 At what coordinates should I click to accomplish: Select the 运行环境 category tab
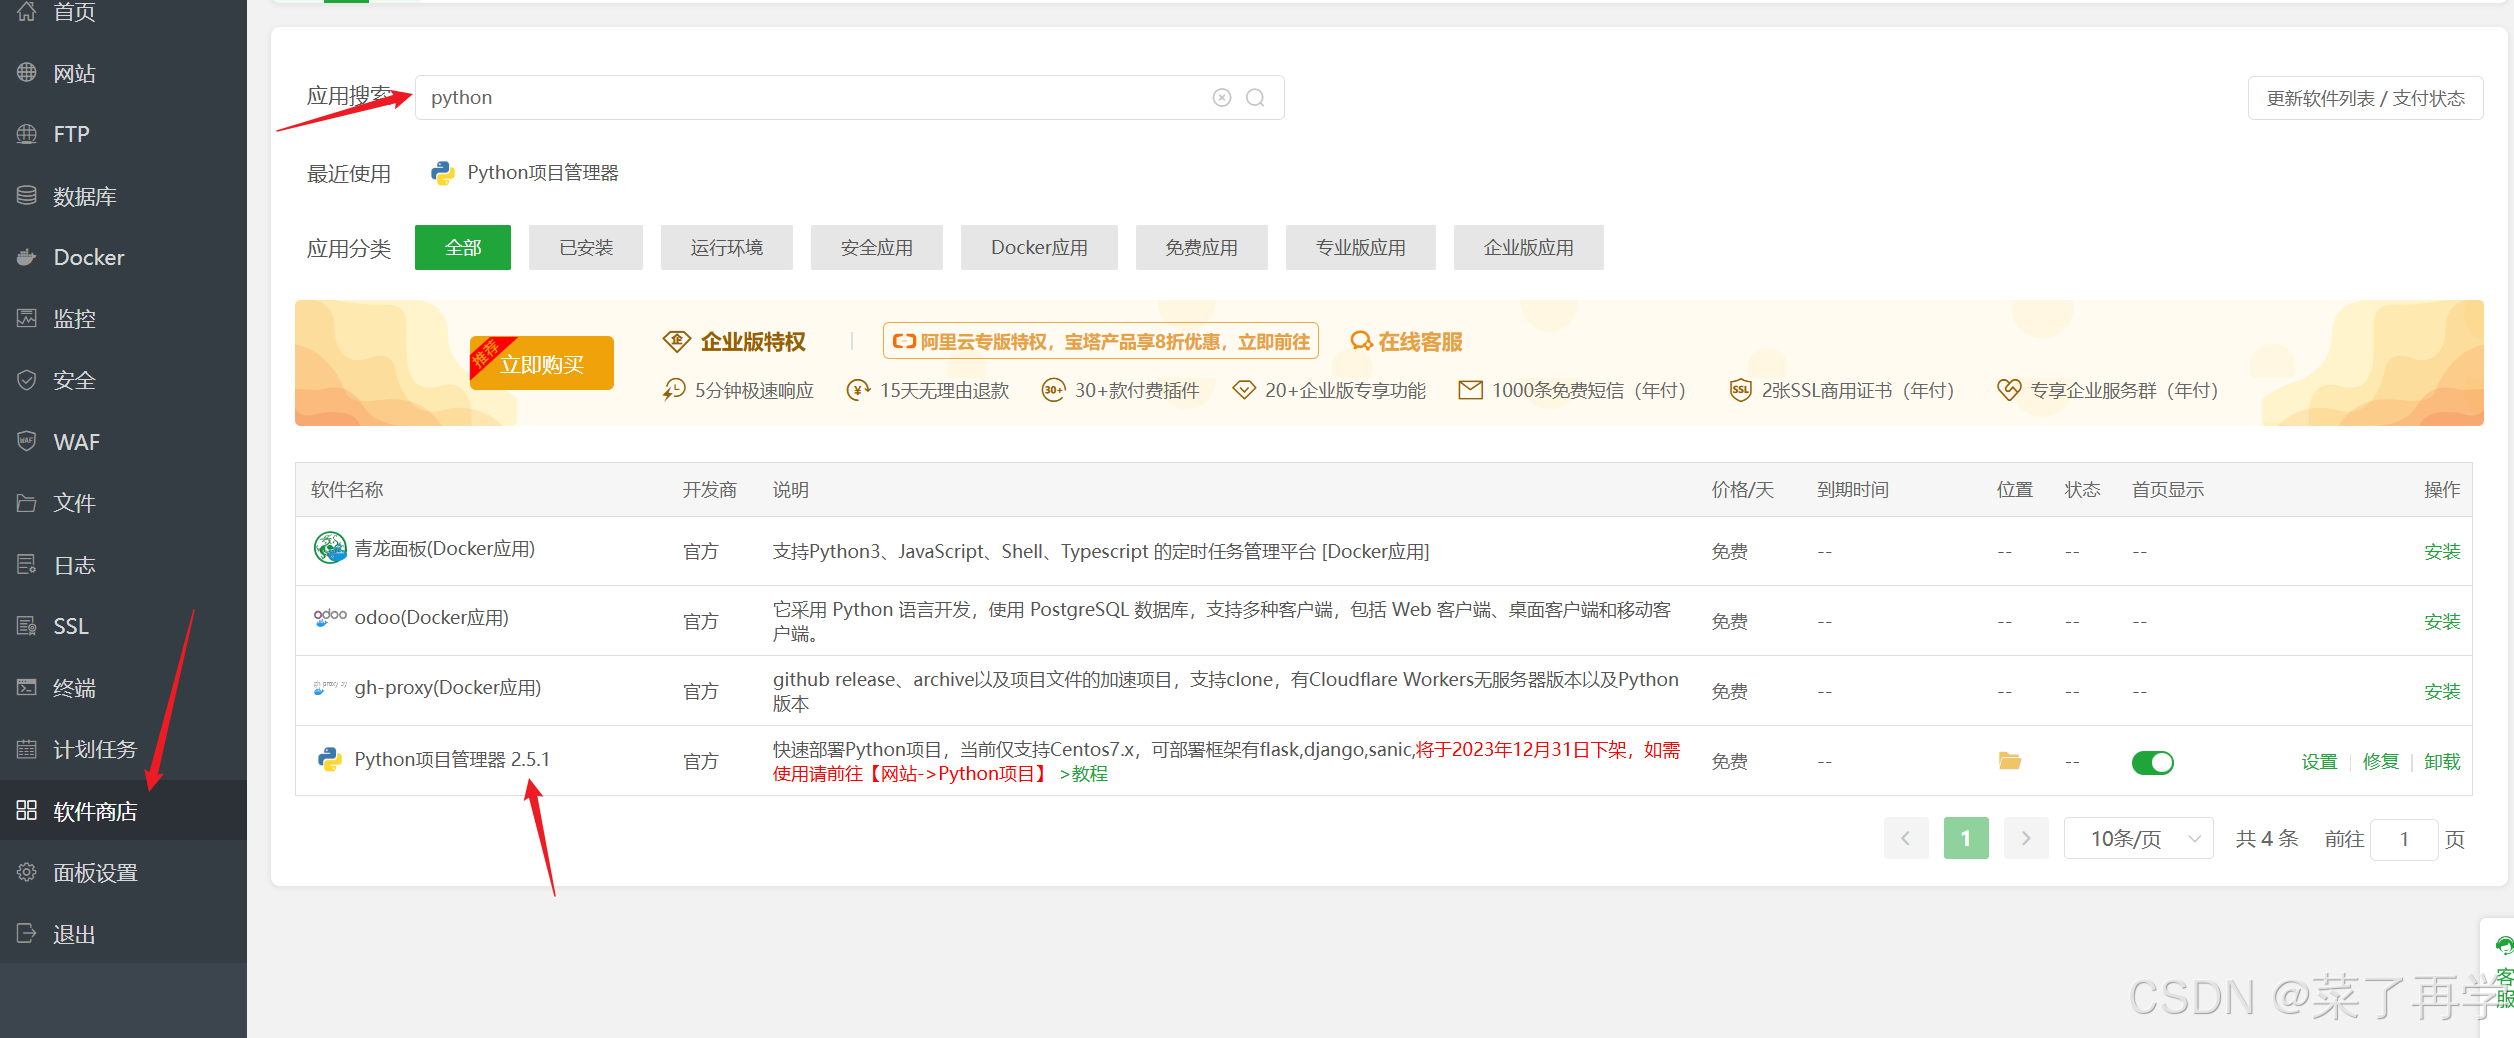(x=727, y=247)
